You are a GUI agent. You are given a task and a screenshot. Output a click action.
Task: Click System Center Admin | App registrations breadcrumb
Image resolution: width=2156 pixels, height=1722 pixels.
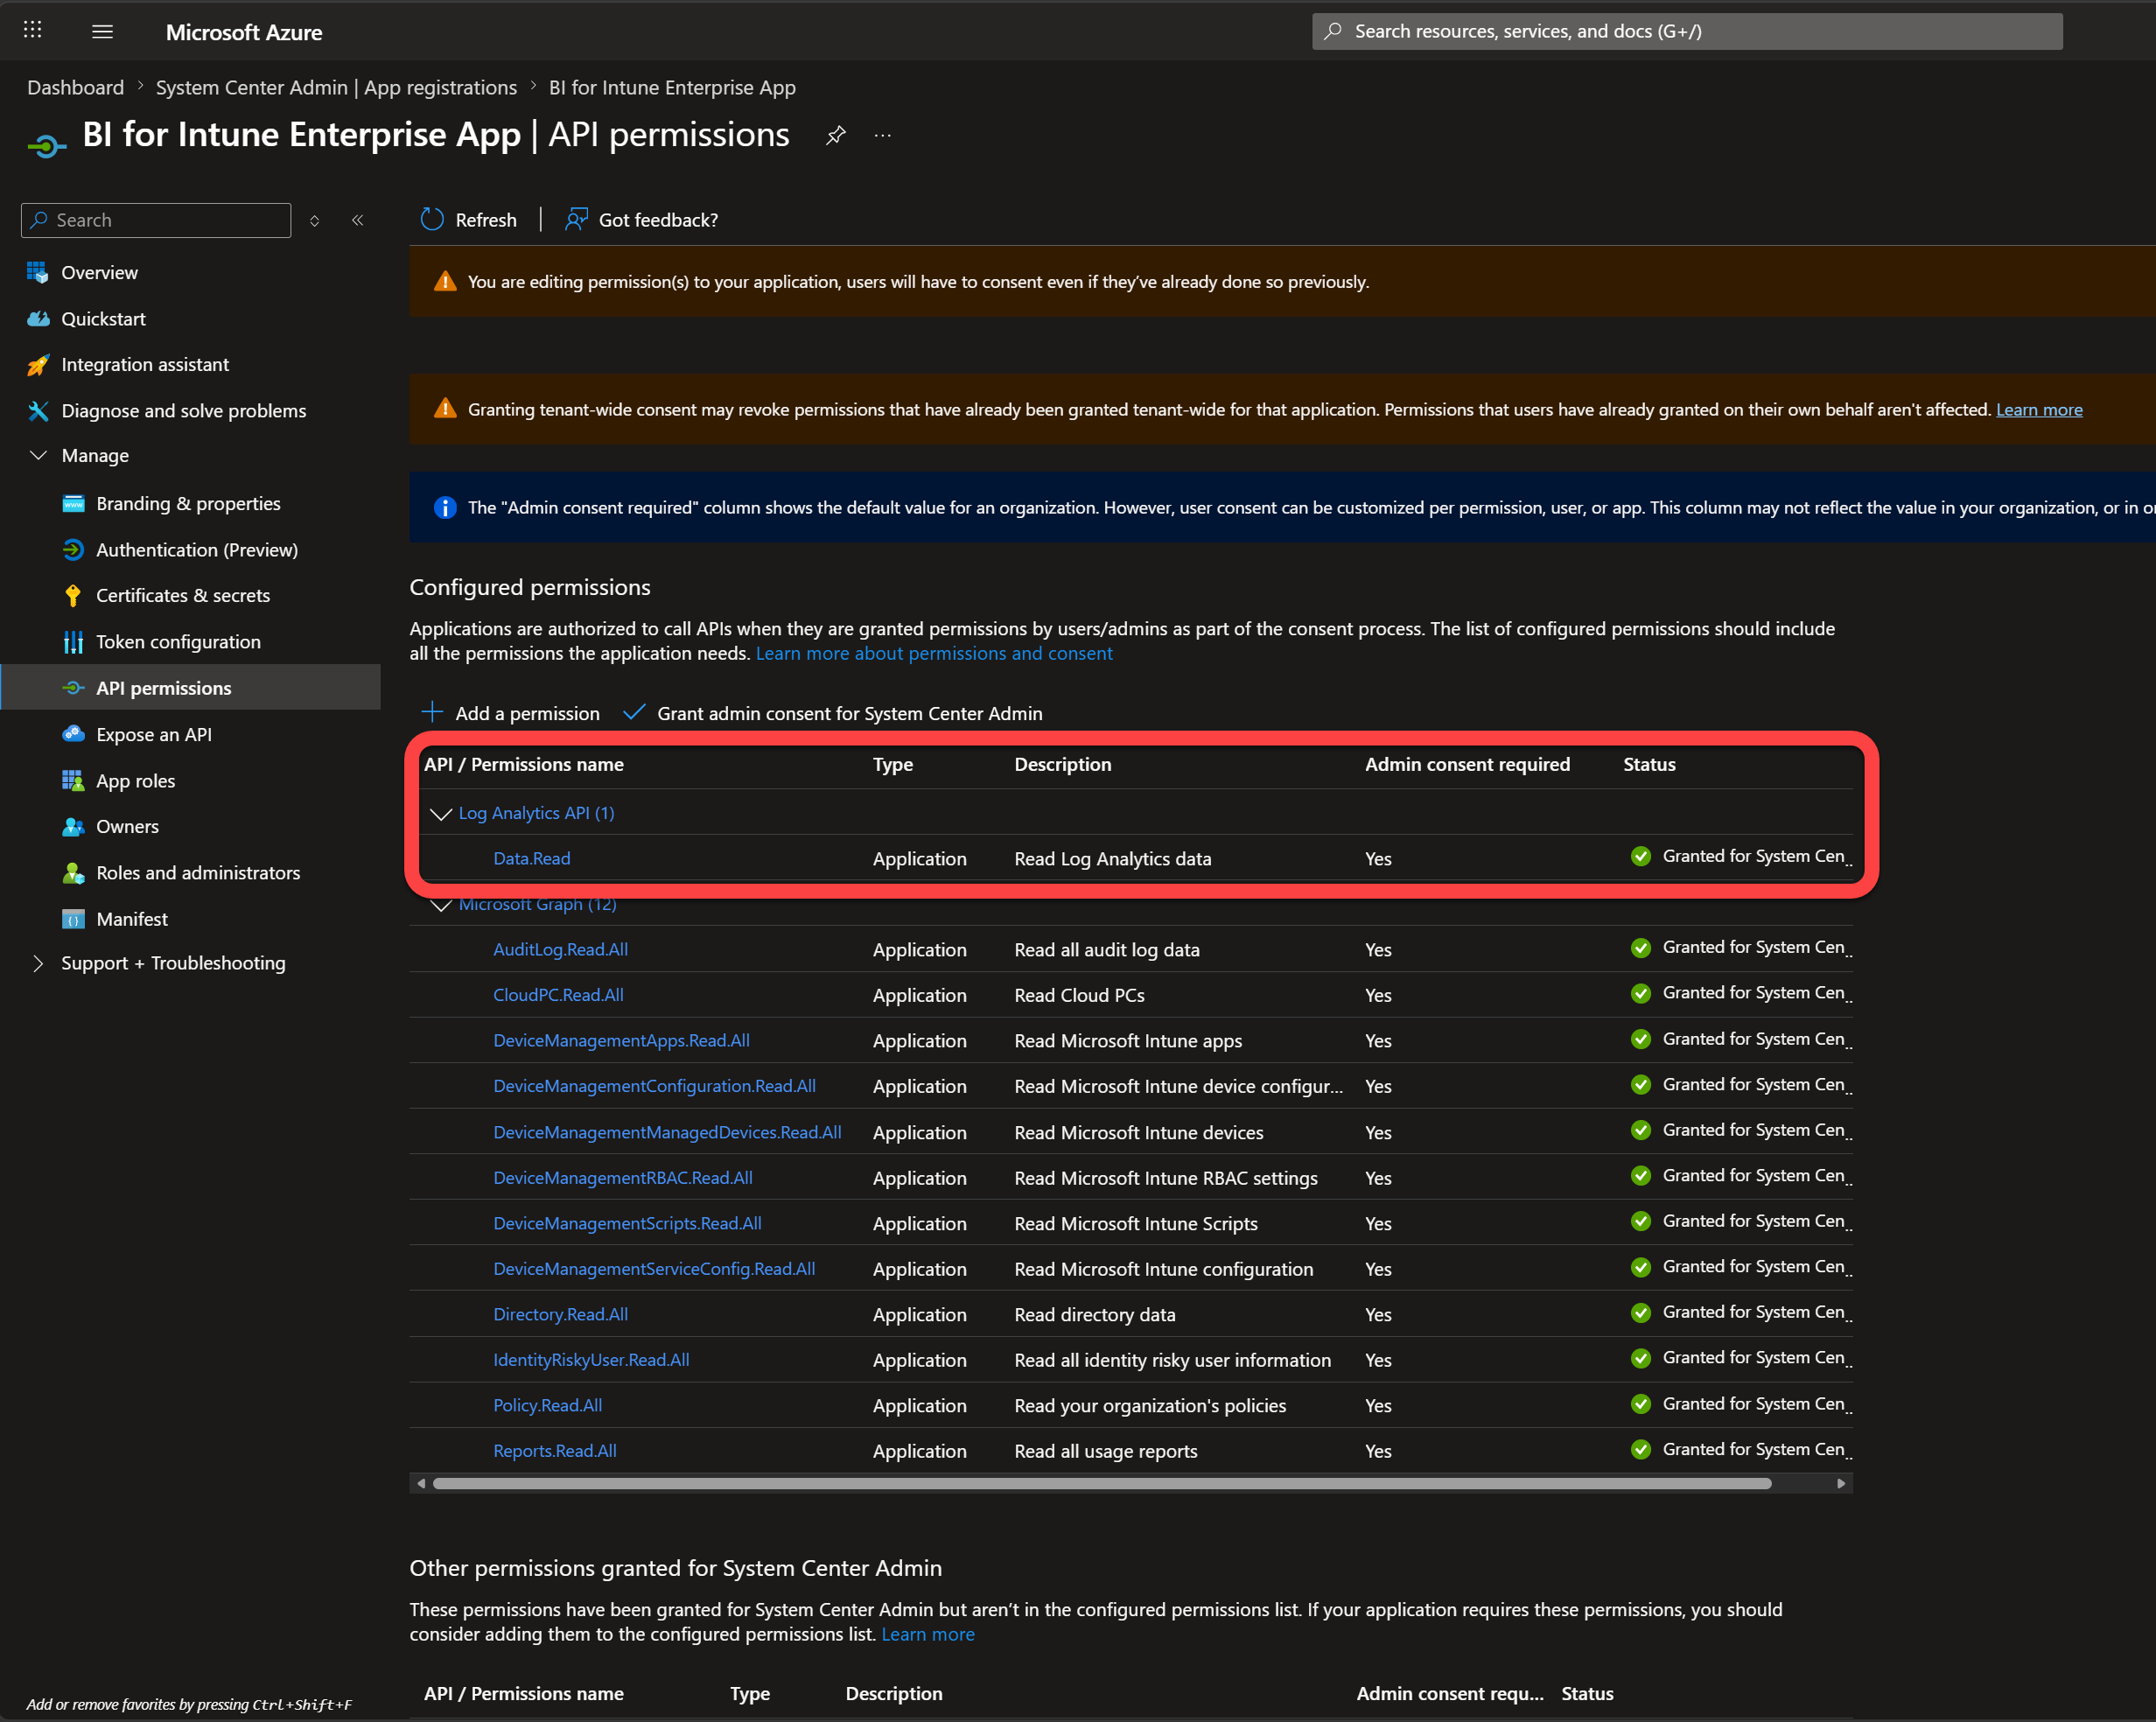click(x=336, y=88)
